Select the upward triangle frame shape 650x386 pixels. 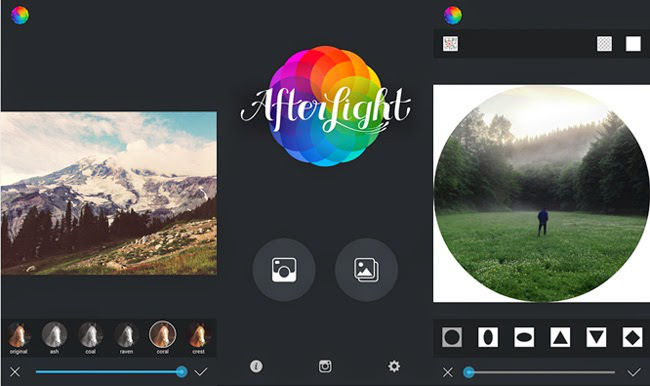point(560,337)
